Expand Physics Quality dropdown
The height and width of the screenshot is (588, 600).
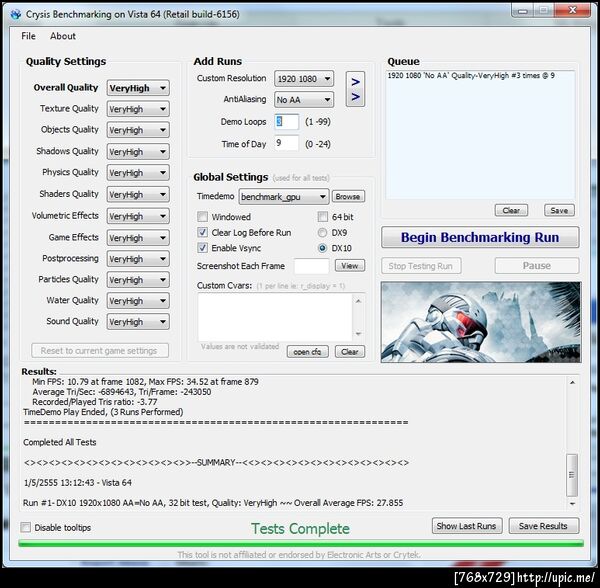(x=138, y=173)
